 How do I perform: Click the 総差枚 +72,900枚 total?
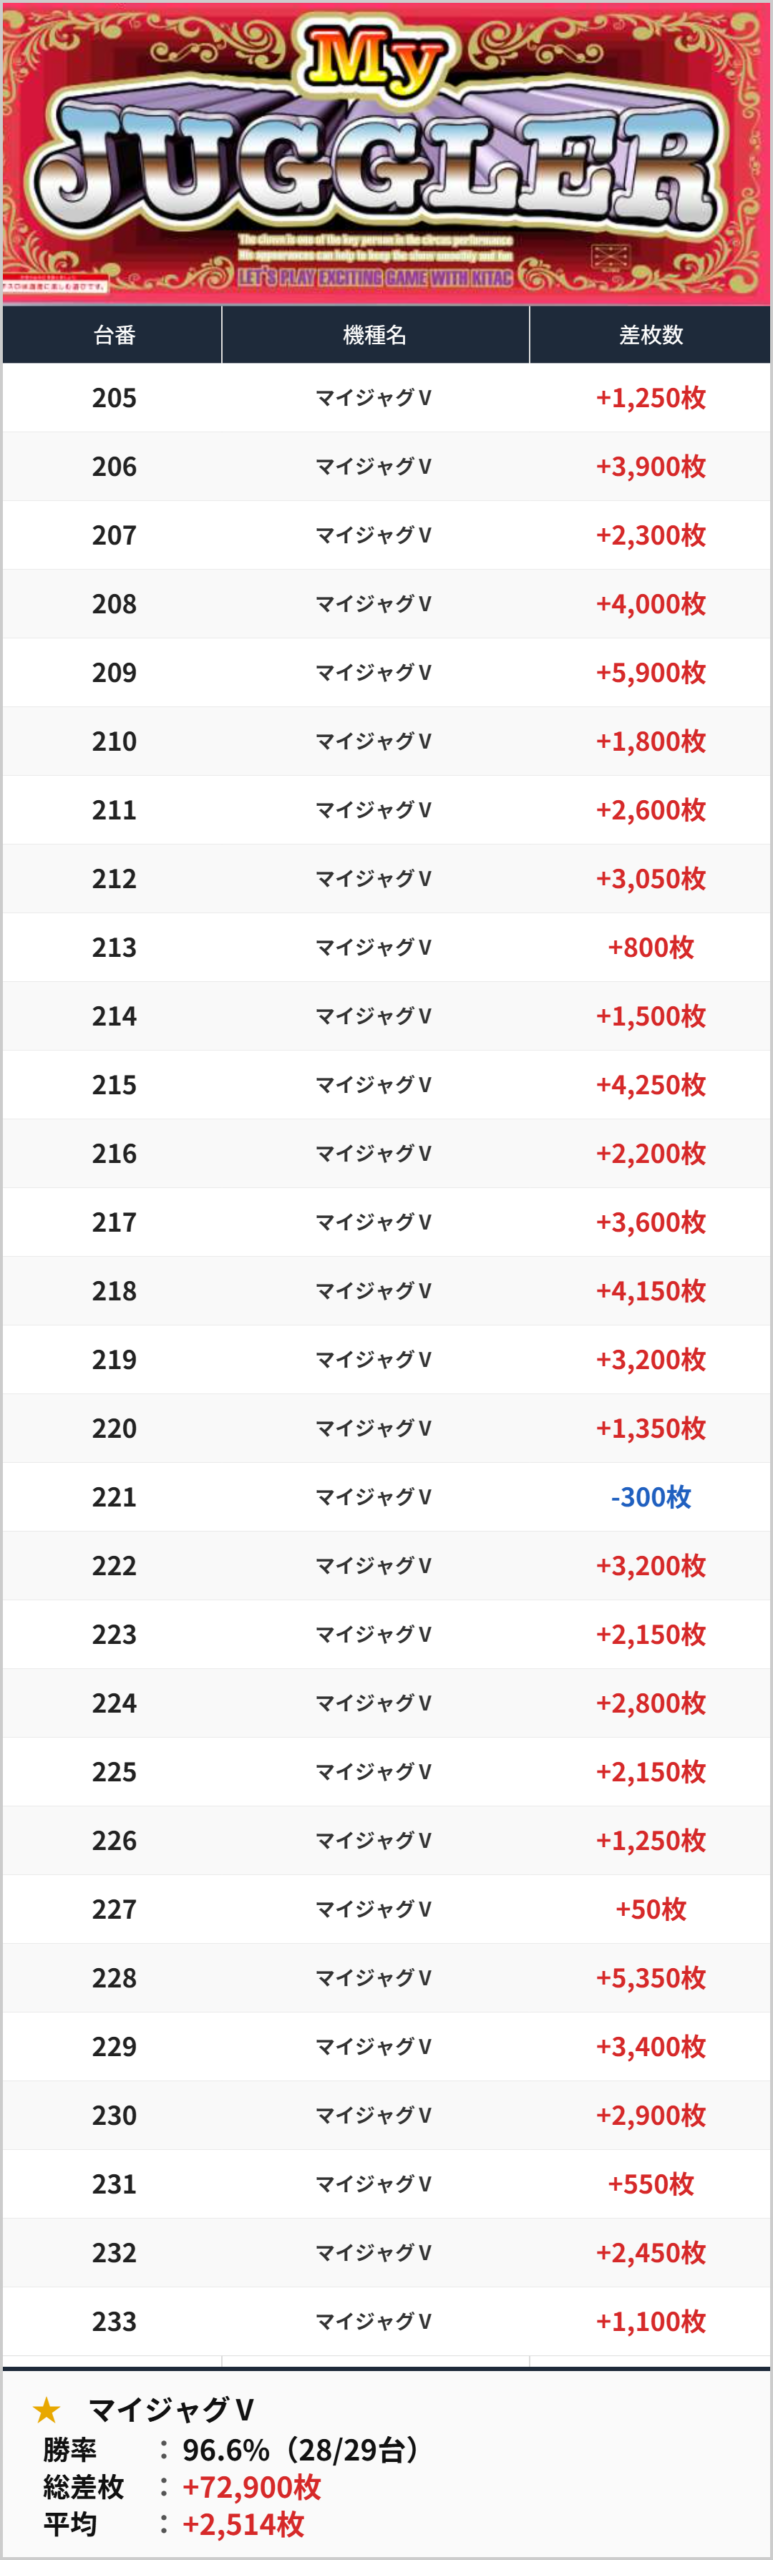(182, 2487)
